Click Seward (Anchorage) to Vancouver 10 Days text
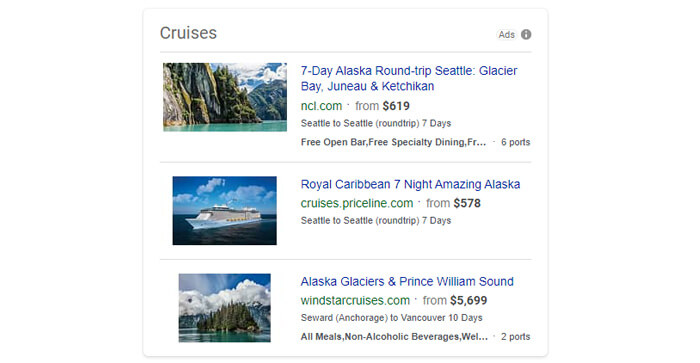700x363 pixels. [392, 318]
